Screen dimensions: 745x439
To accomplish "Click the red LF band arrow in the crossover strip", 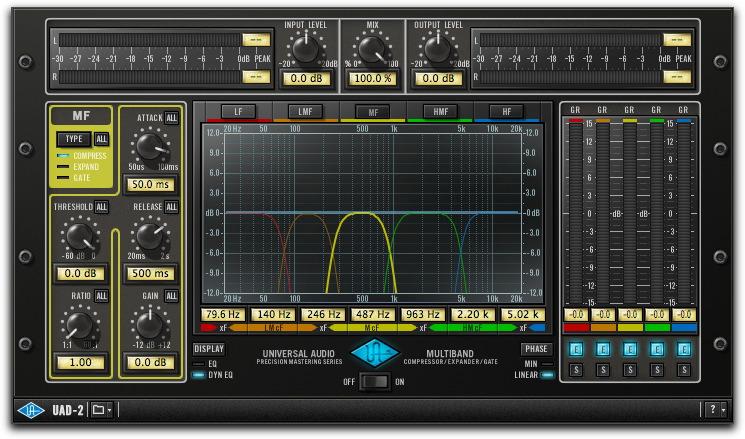I will (x=209, y=328).
